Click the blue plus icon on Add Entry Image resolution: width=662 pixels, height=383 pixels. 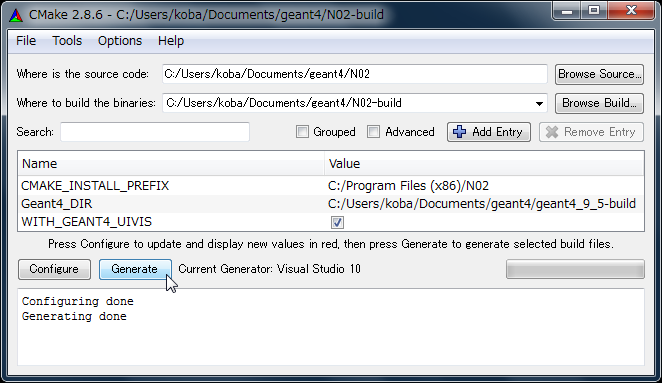[459, 132]
